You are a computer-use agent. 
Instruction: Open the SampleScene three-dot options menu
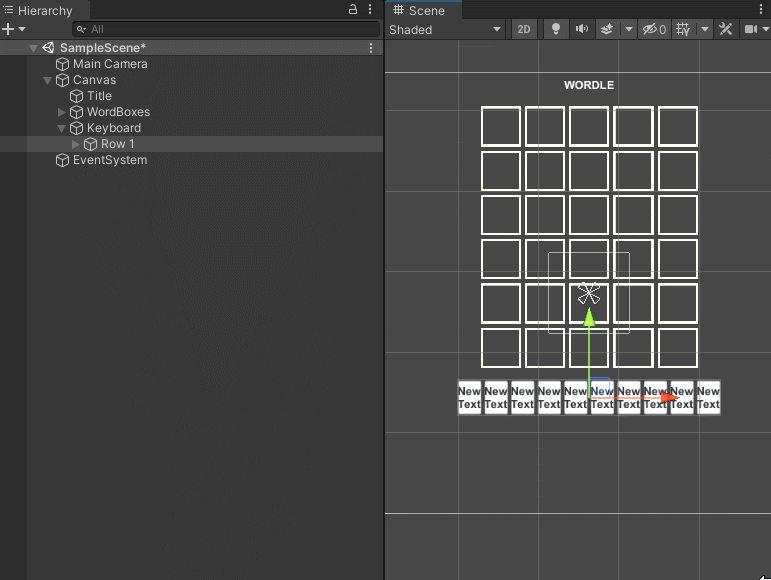point(371,48)
